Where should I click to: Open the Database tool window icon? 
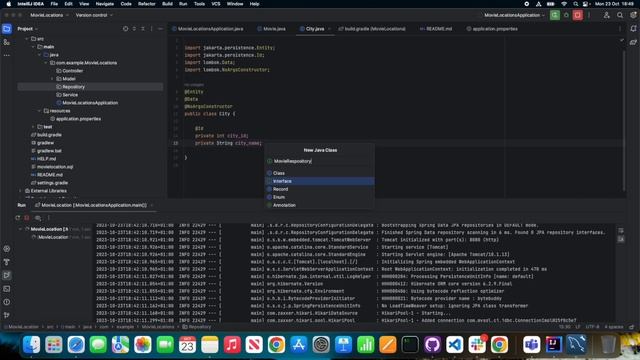click(x=633, y=42)
